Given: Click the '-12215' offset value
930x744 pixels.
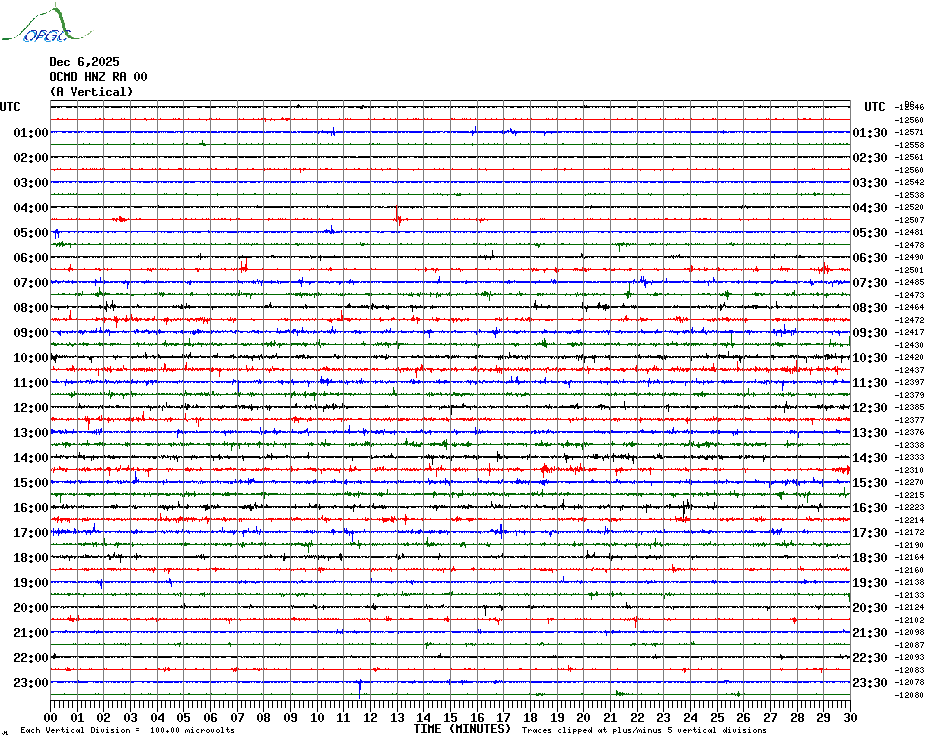Looking at the screenshot, I should coord(909,495).
